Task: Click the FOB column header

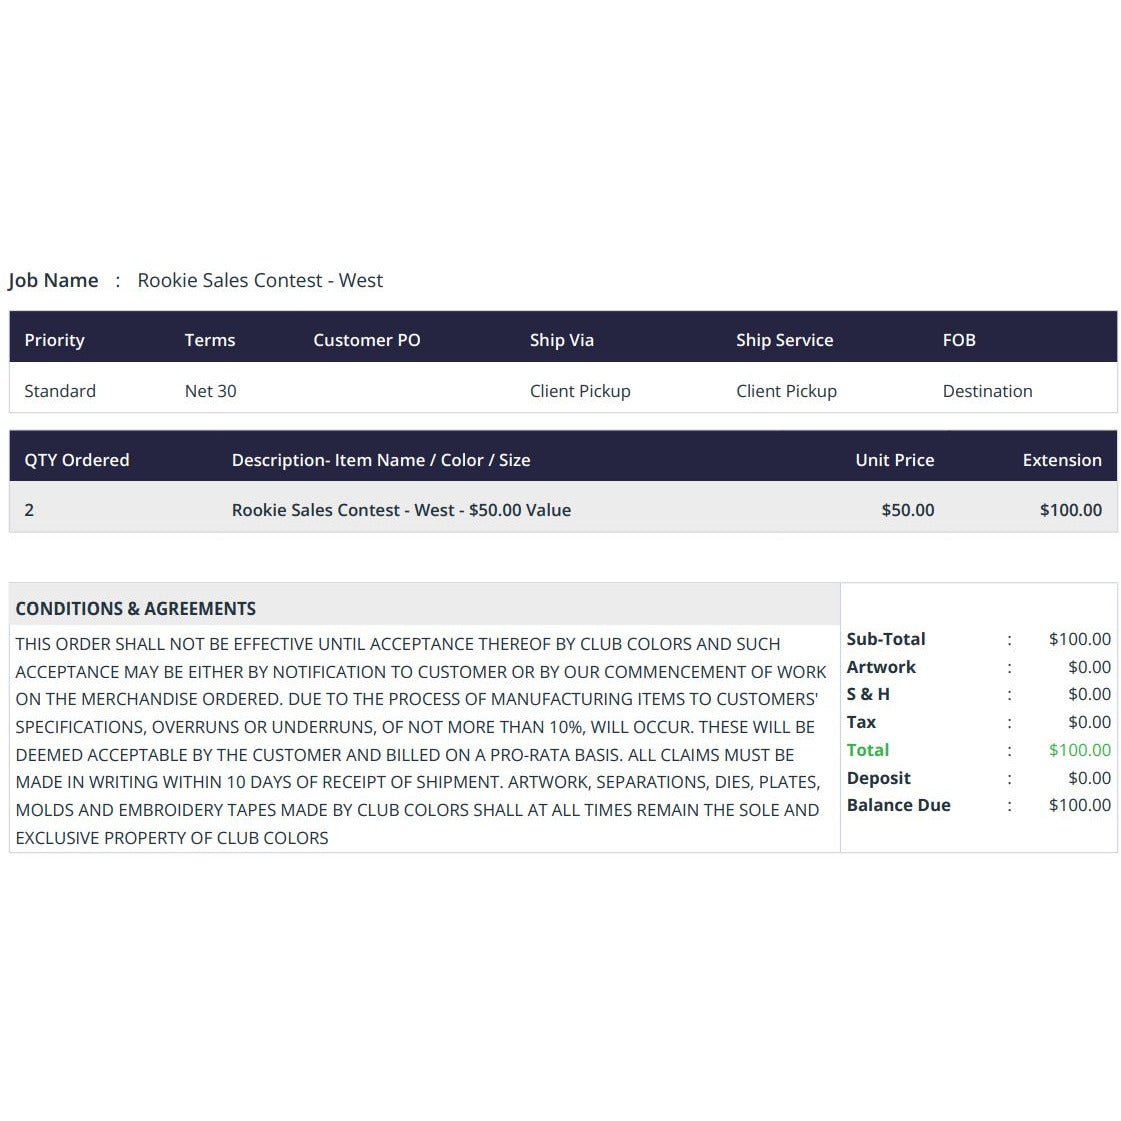Action: [959, 340]
